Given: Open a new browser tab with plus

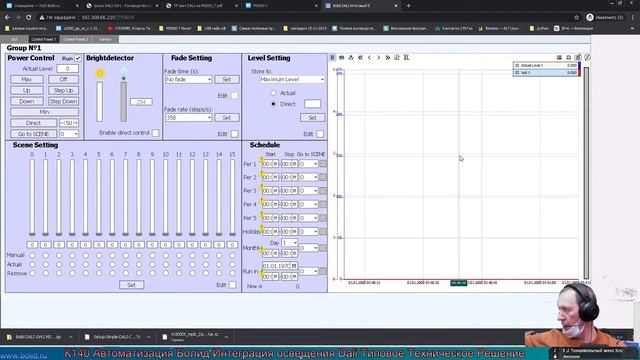Looking at the screenshot, I should pos(408,6).
